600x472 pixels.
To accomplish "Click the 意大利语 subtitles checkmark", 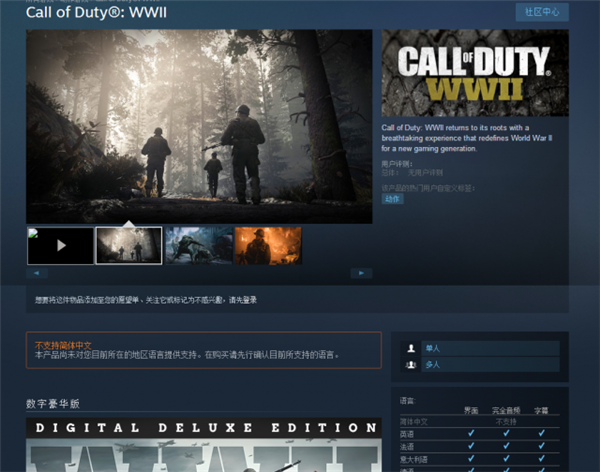I will [541, 459].
